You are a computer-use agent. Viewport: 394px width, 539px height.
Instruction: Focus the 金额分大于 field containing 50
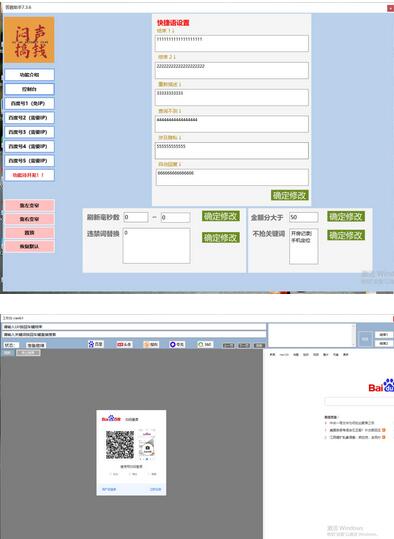[304, 217]
